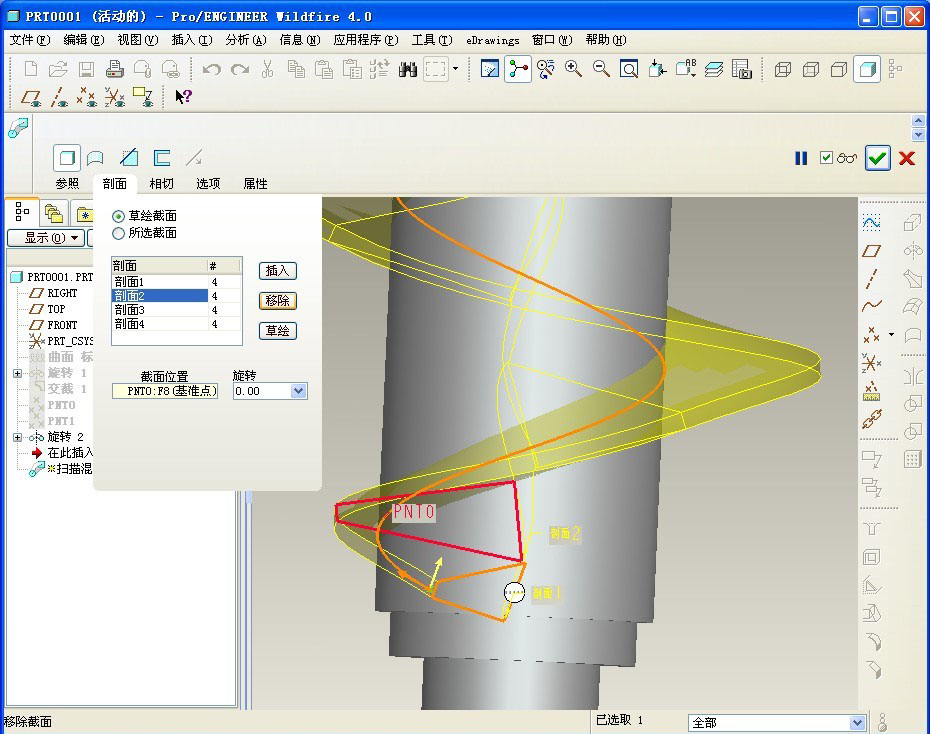Click the Cut scissors icon
Viewport: 930px width, 734px height.
pyautogui.click(x=267, y=69)
